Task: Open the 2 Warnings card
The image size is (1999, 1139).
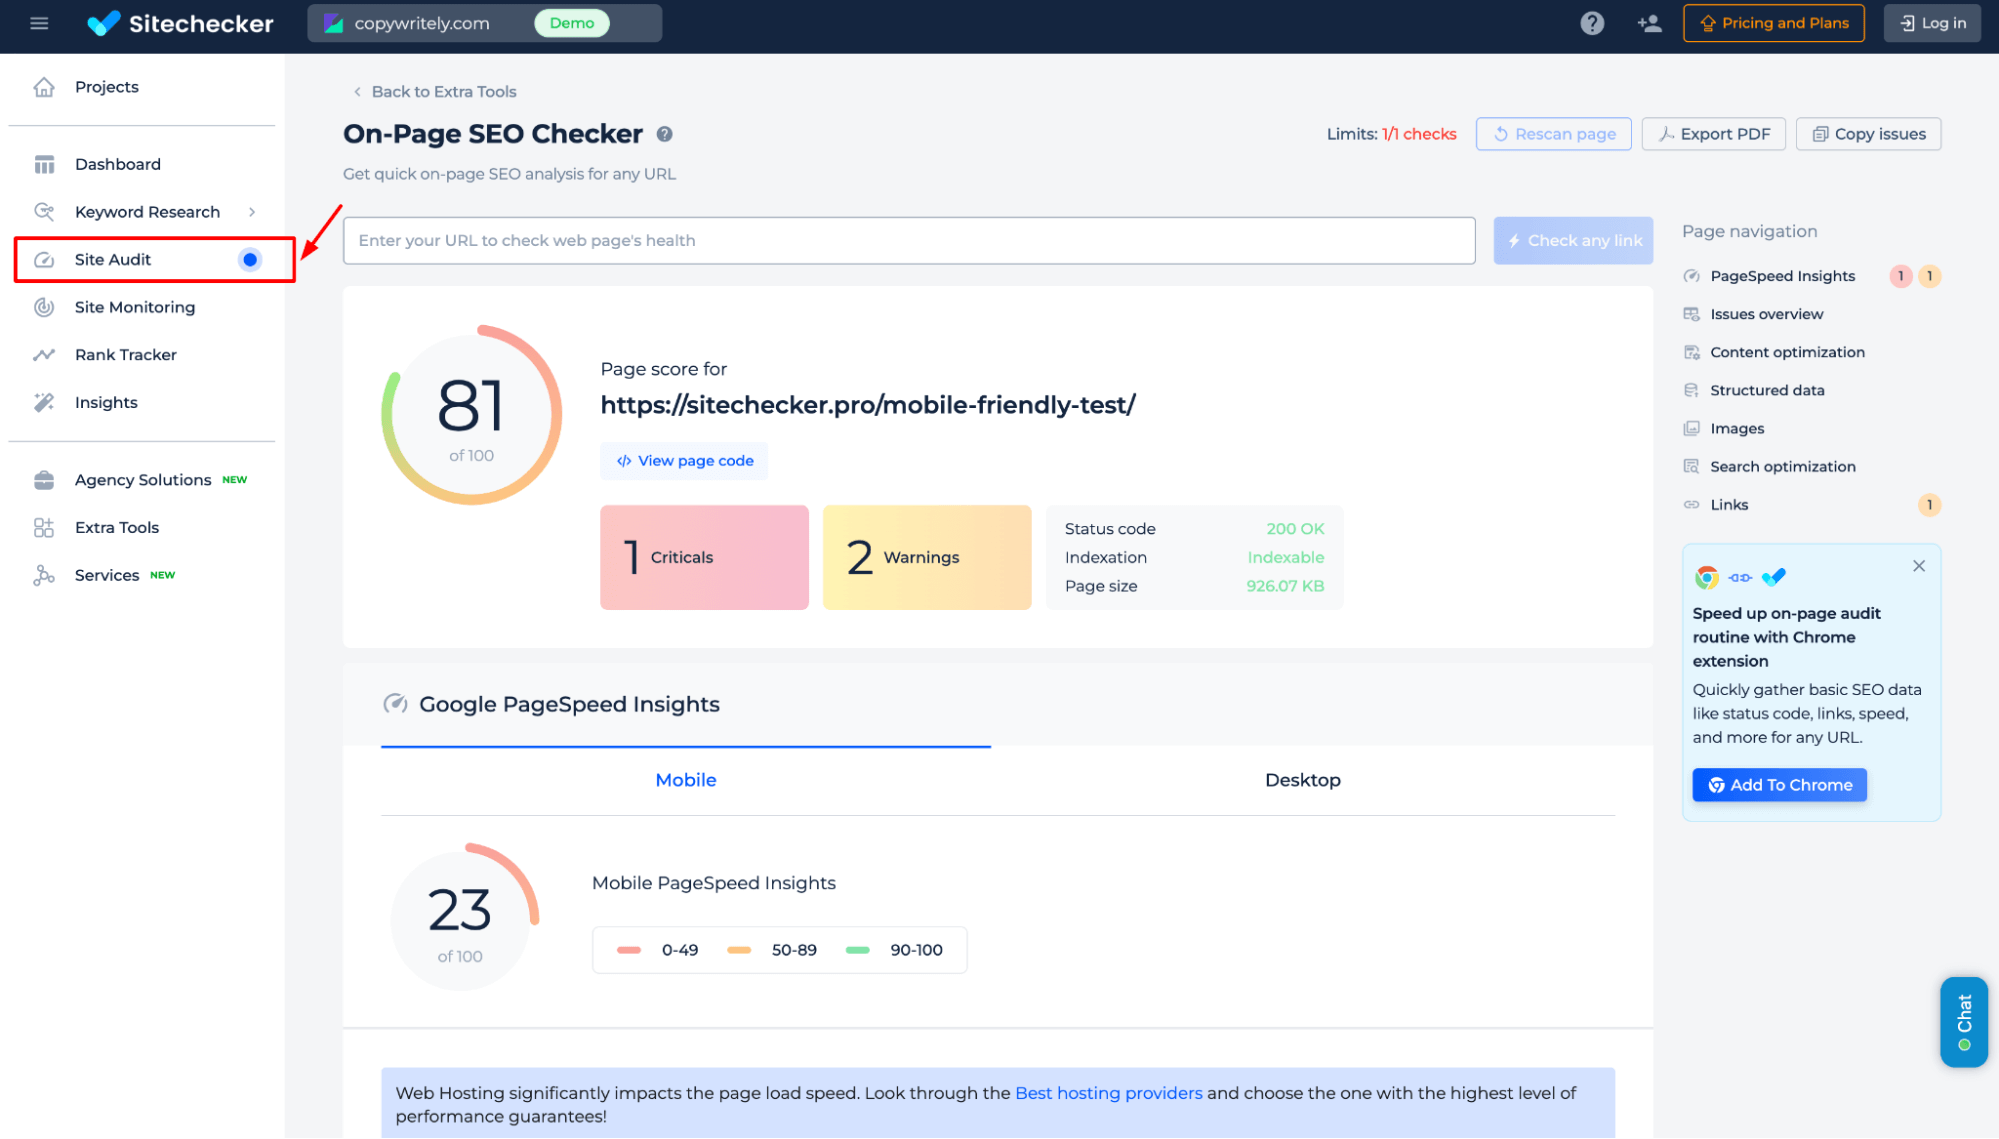Action: [926, 558]
